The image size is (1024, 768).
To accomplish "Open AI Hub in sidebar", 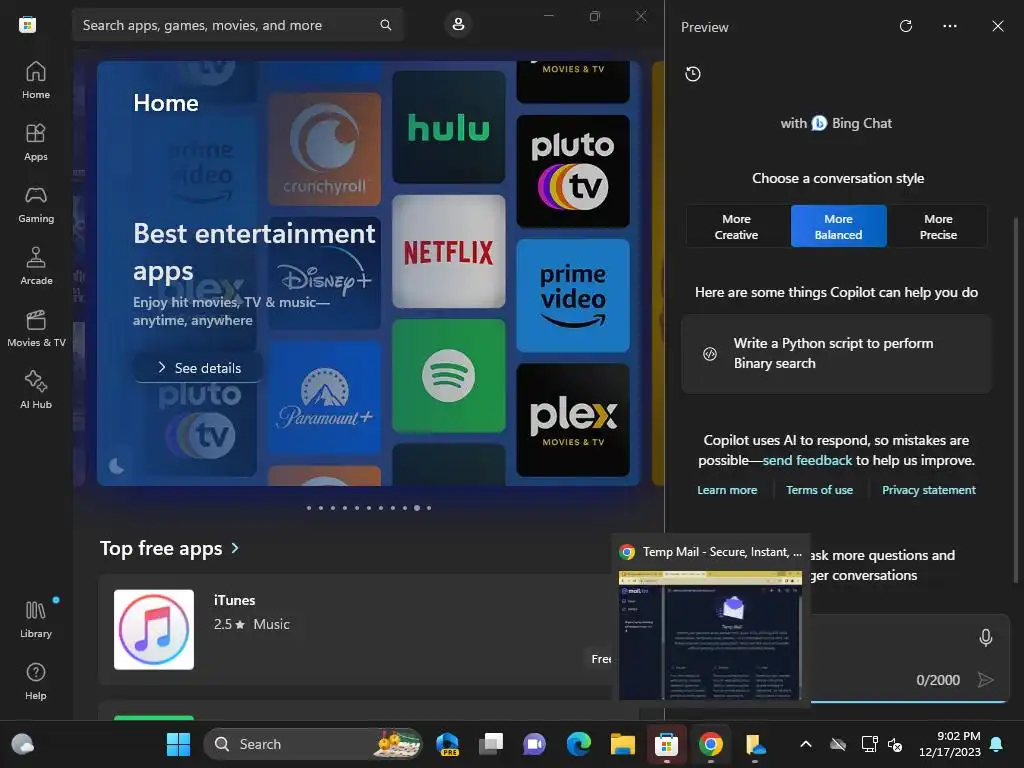I will (x=36, y=390).
